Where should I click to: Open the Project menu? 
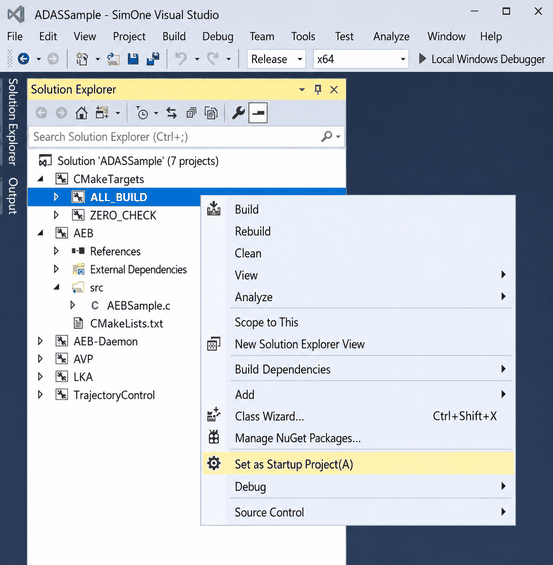tap(129, 36)
